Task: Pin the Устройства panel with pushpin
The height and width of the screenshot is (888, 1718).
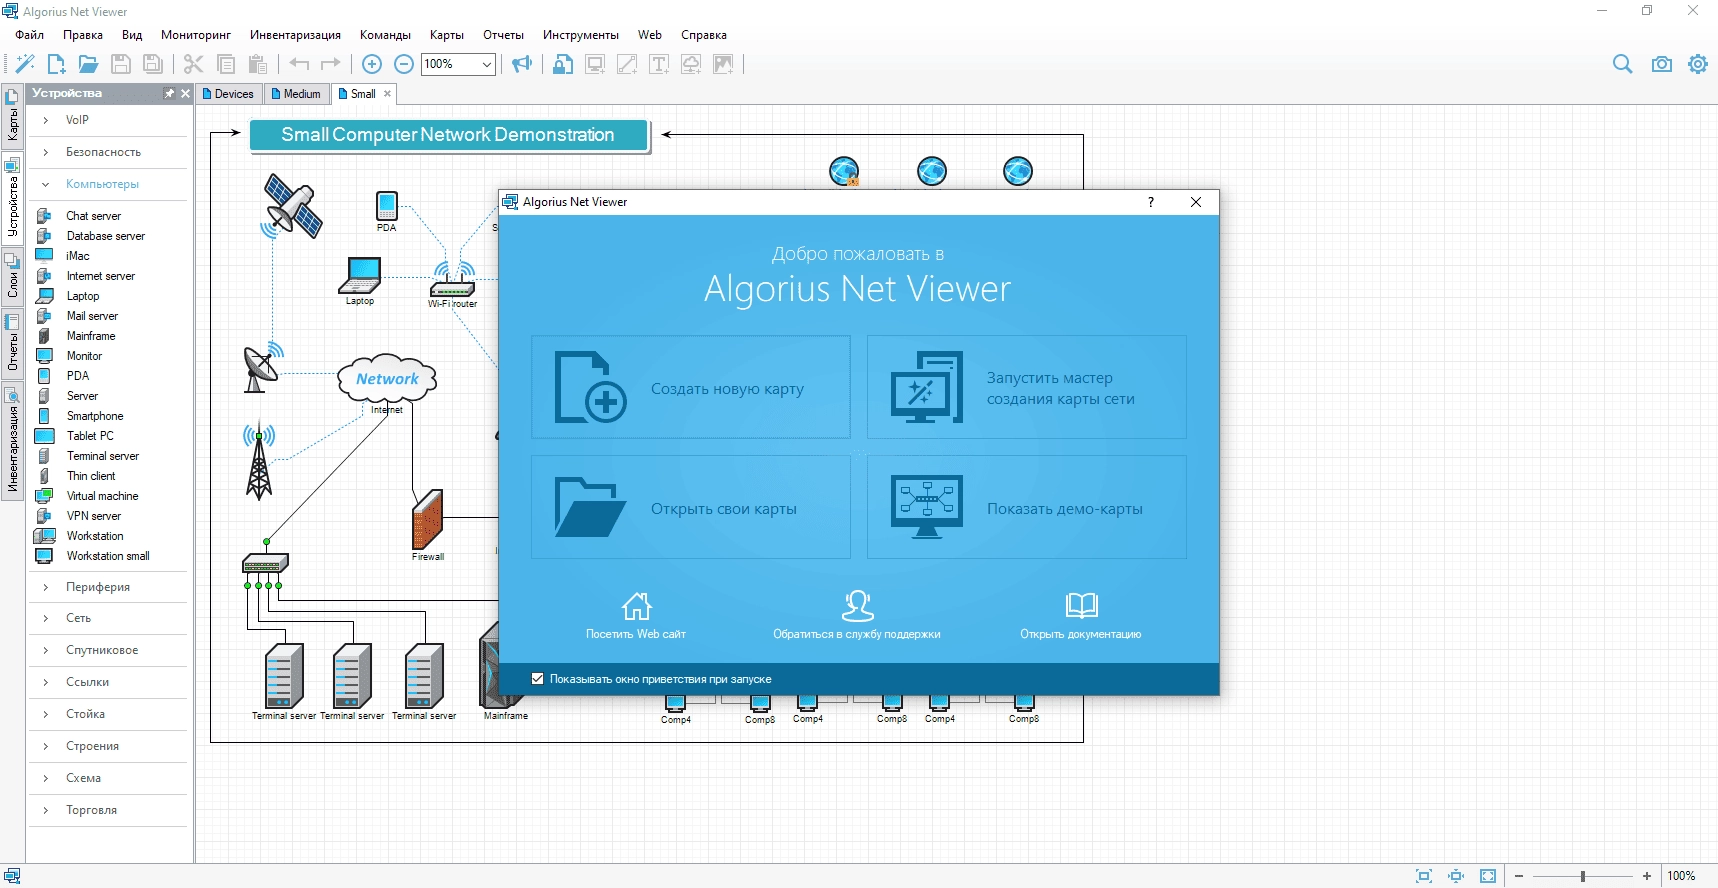Action: [169, 93]
